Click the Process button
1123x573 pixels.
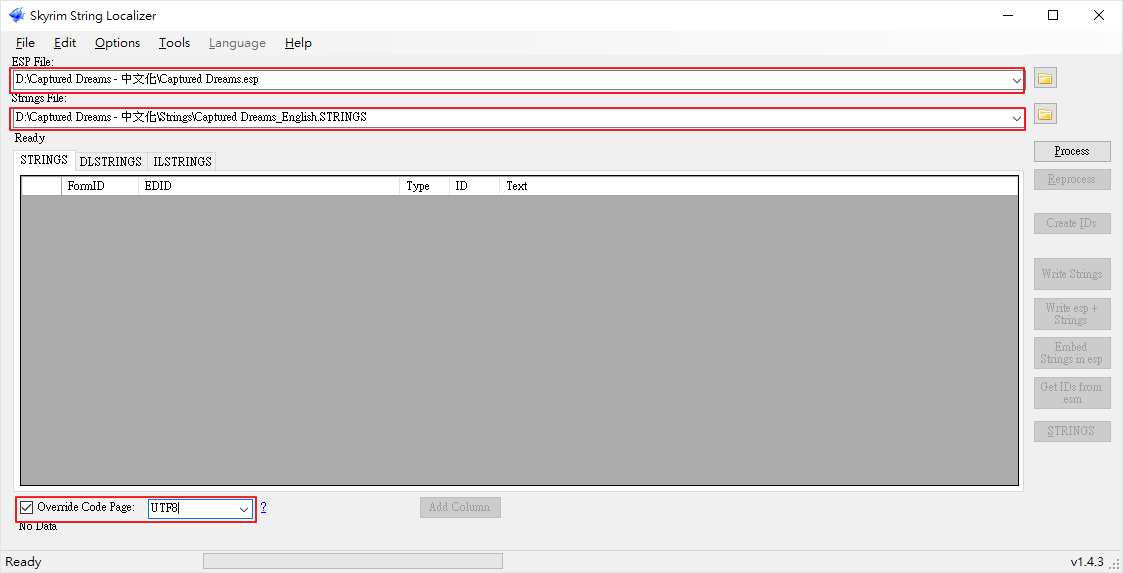tap(1072, 151)
